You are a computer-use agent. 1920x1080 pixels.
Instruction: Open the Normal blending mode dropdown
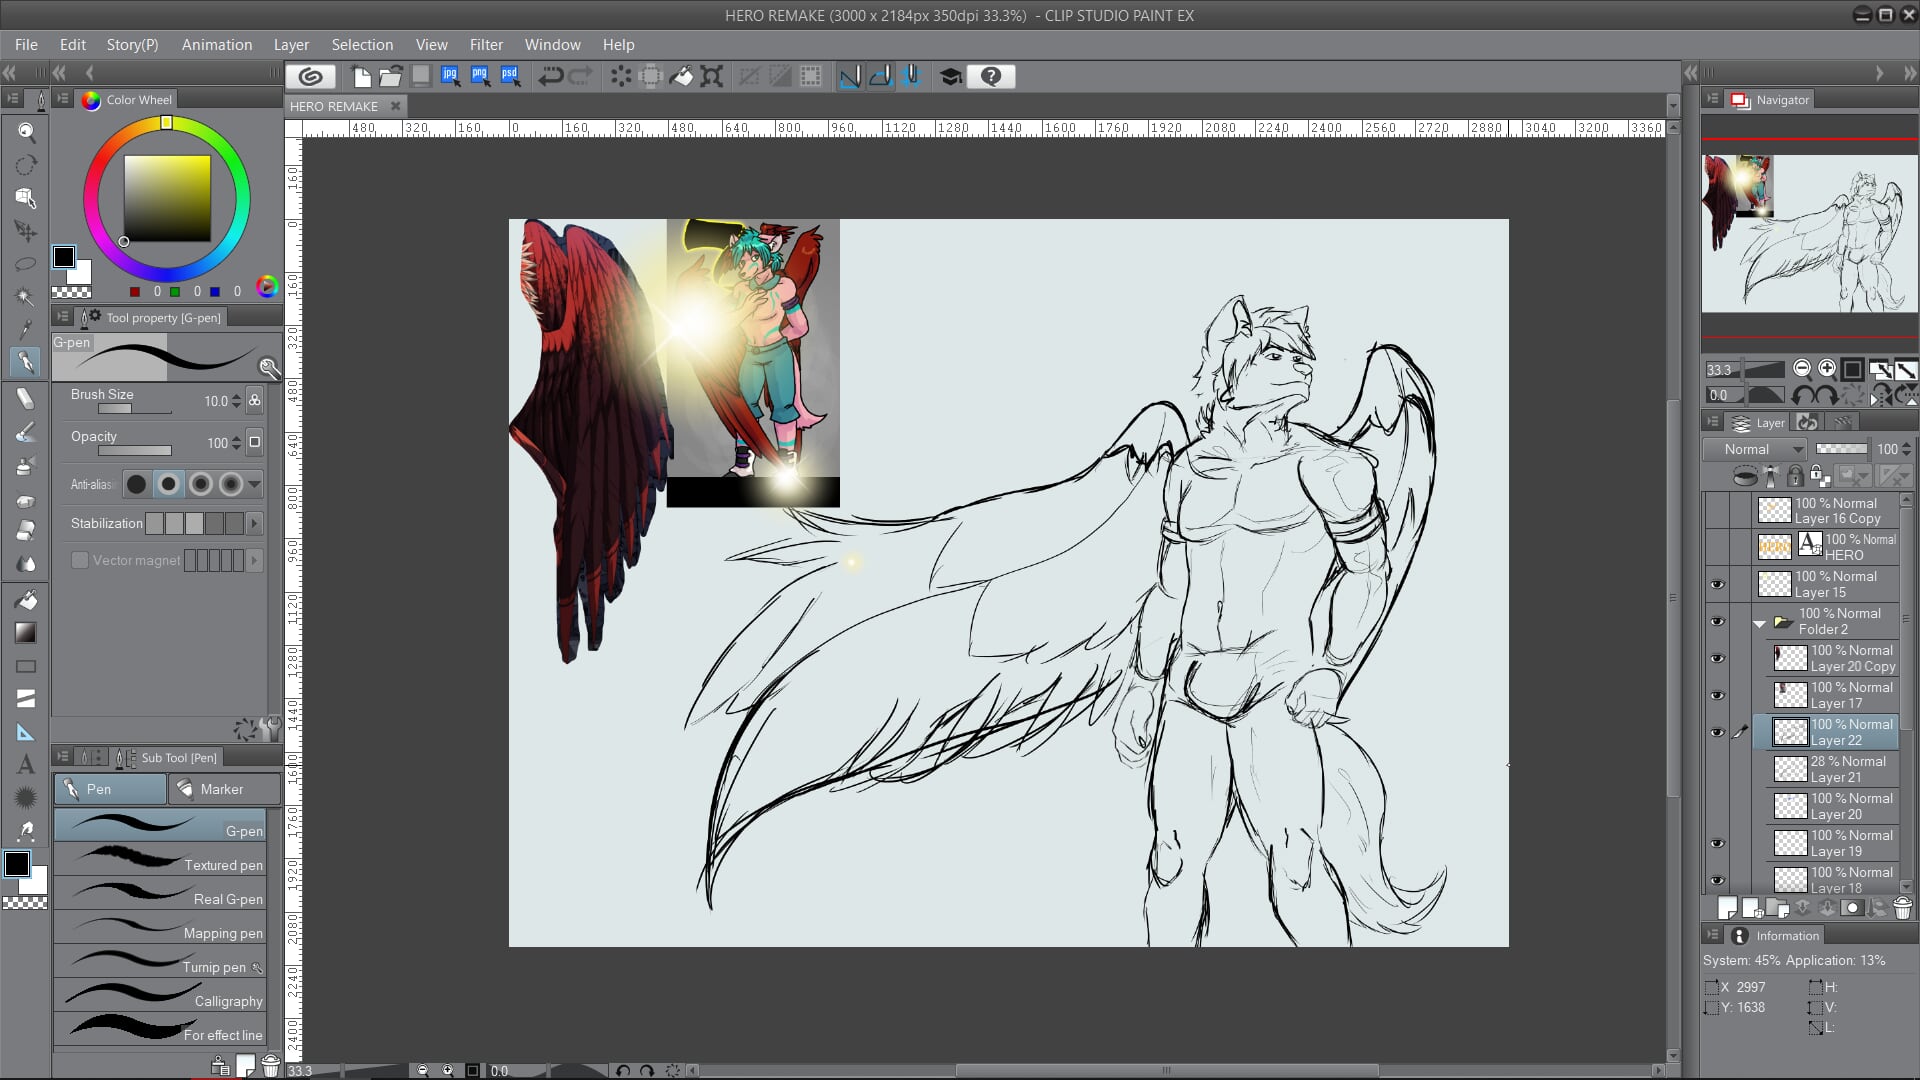(1755, 449)
